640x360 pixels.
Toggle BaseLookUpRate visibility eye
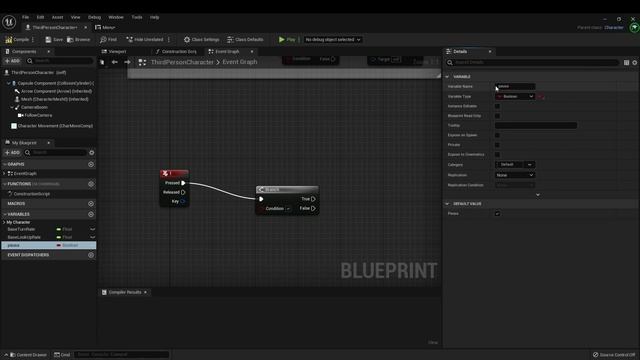click(x=92, y=237)
